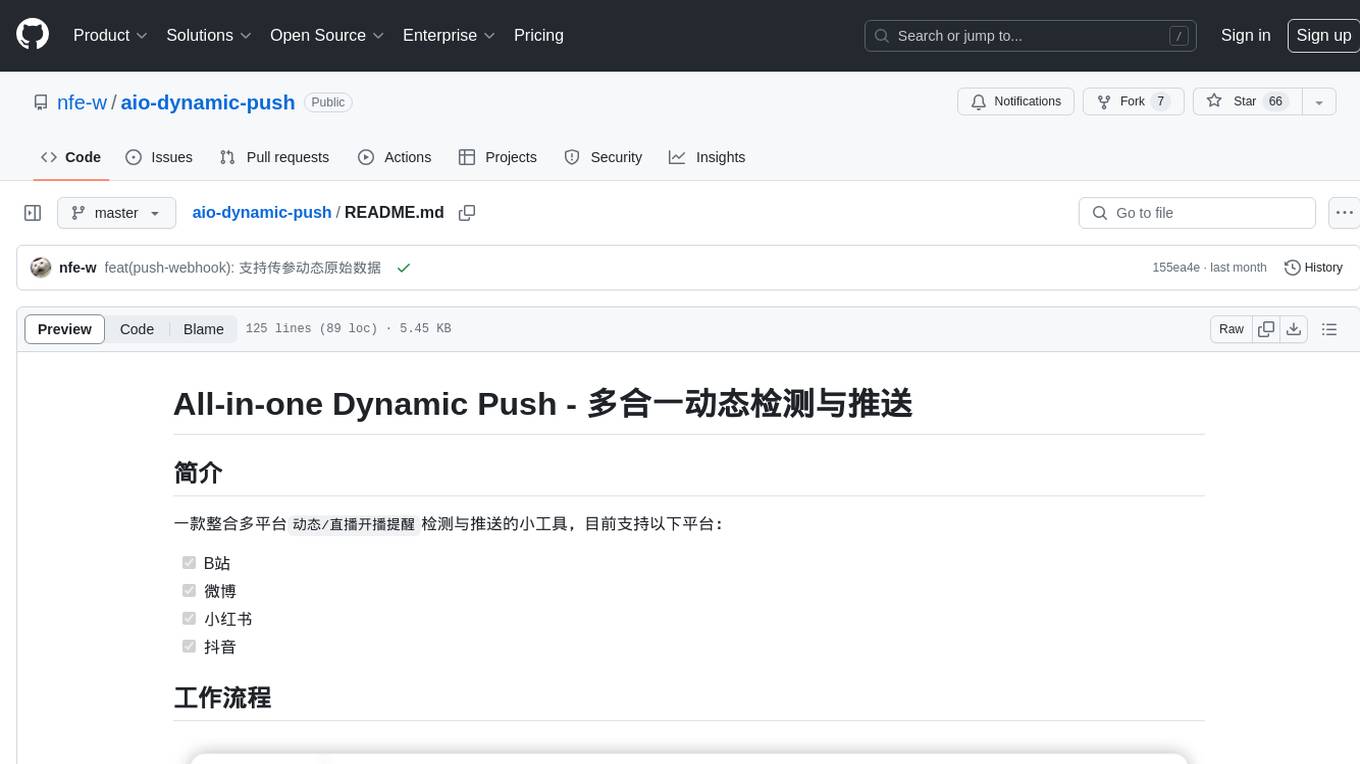Switch to the Issues tab
Screen dimensions: 1360x764
tap(159, 157)
